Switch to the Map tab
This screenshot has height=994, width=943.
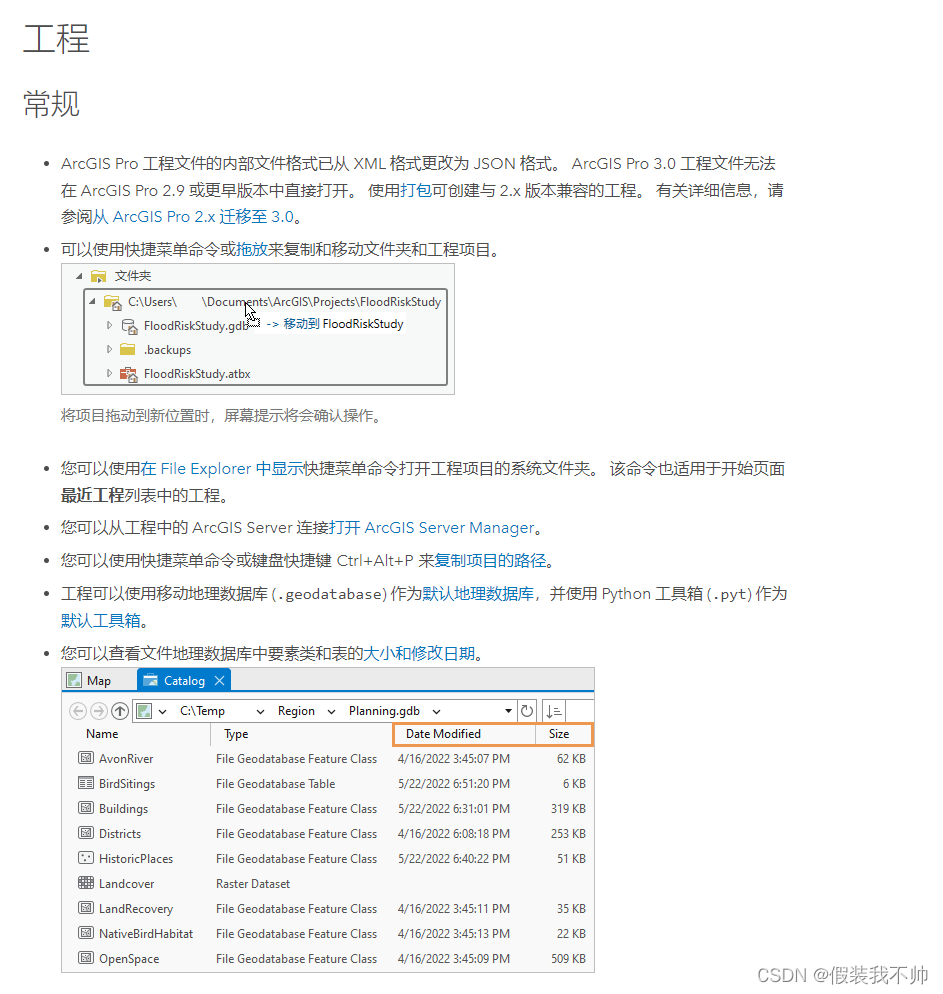[x=99, y=680]
